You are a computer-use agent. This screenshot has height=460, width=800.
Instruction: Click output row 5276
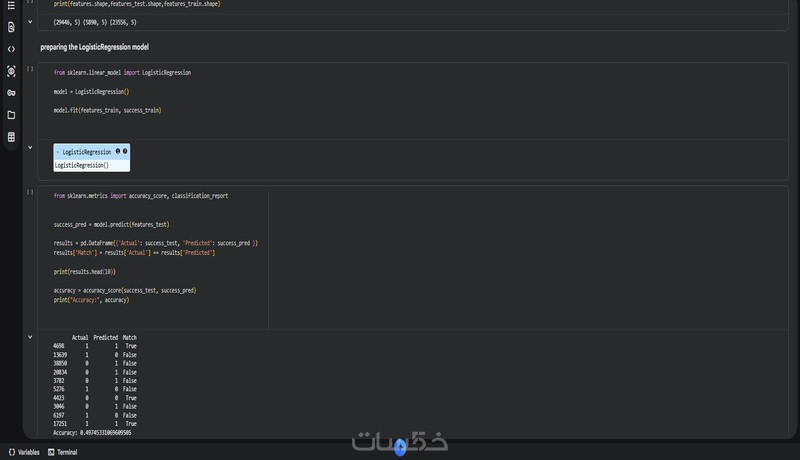click(95, 389)
